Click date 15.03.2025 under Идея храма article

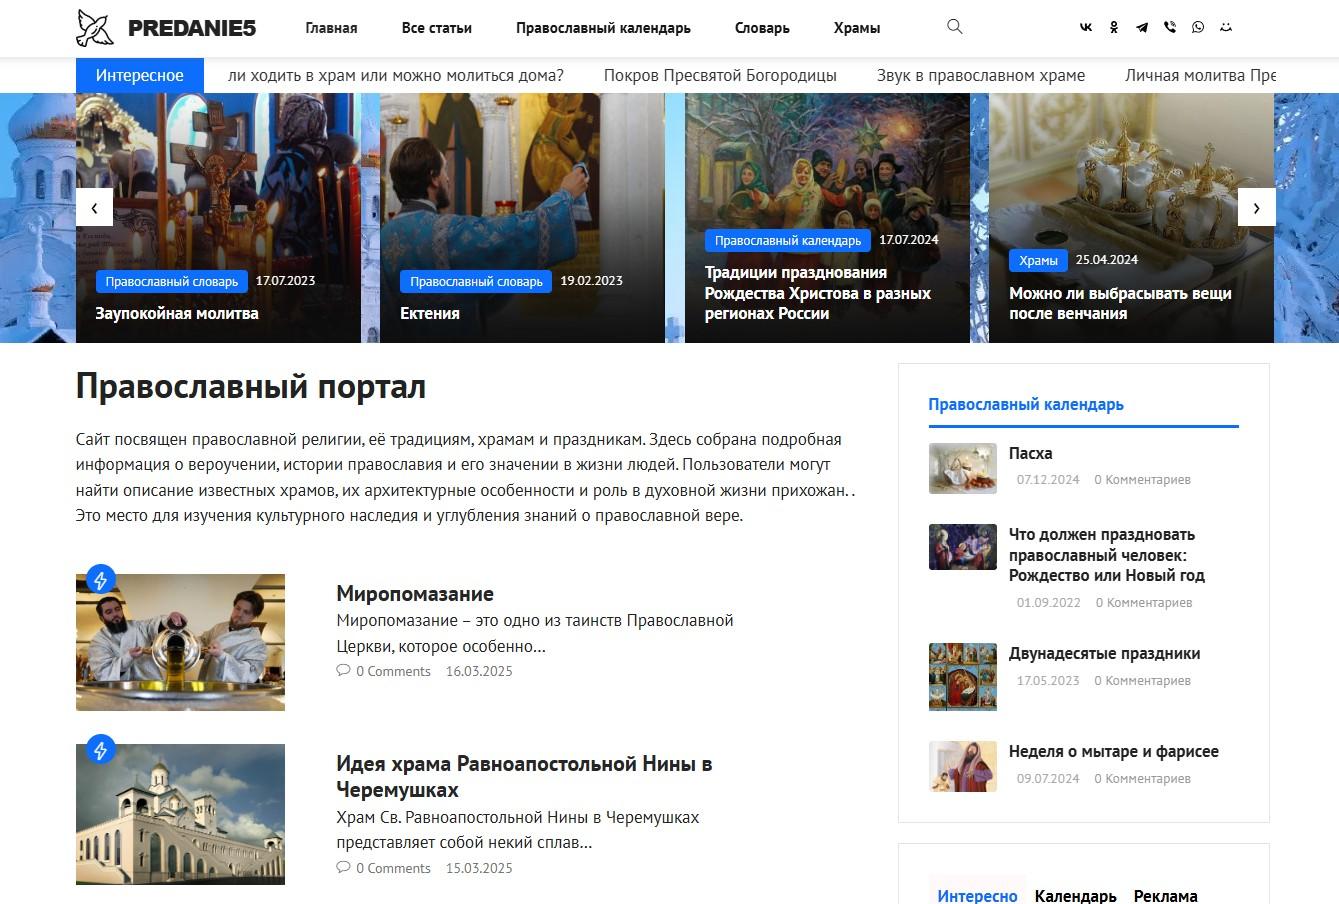point(479,868)
